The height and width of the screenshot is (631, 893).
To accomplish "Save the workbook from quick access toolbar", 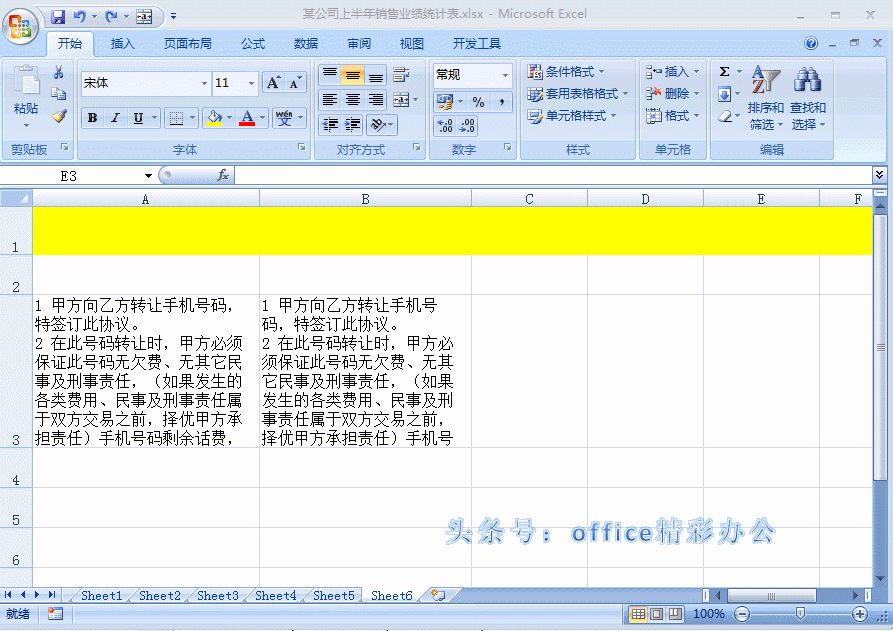I will point(58,17).
